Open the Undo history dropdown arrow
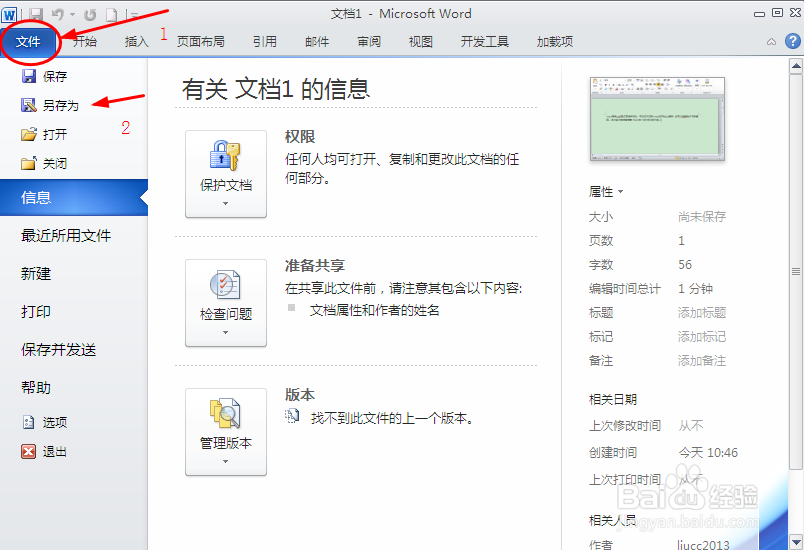Image resolution: width=804 pixels, height=550 pixels. (72, 14)
